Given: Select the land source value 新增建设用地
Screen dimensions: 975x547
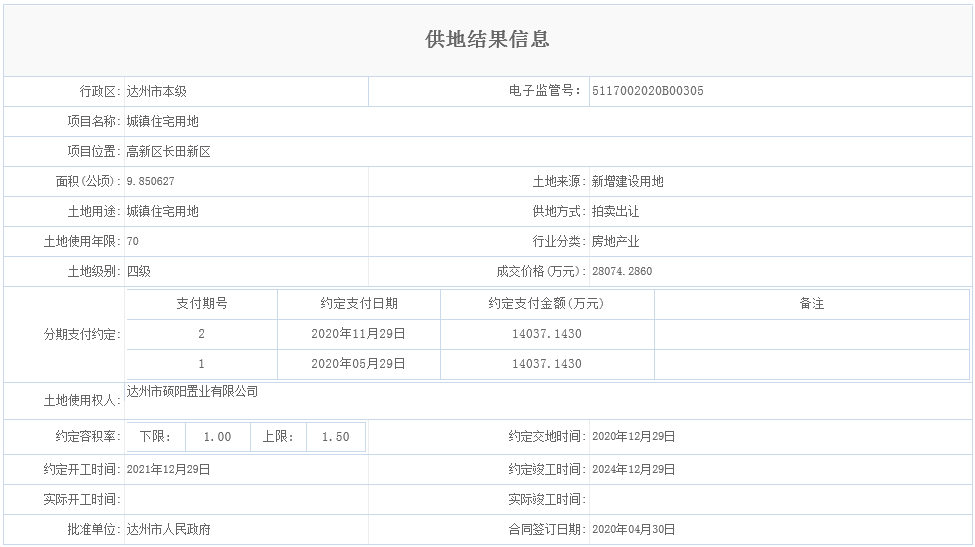Looking at the screenshot, I should 627,181.
